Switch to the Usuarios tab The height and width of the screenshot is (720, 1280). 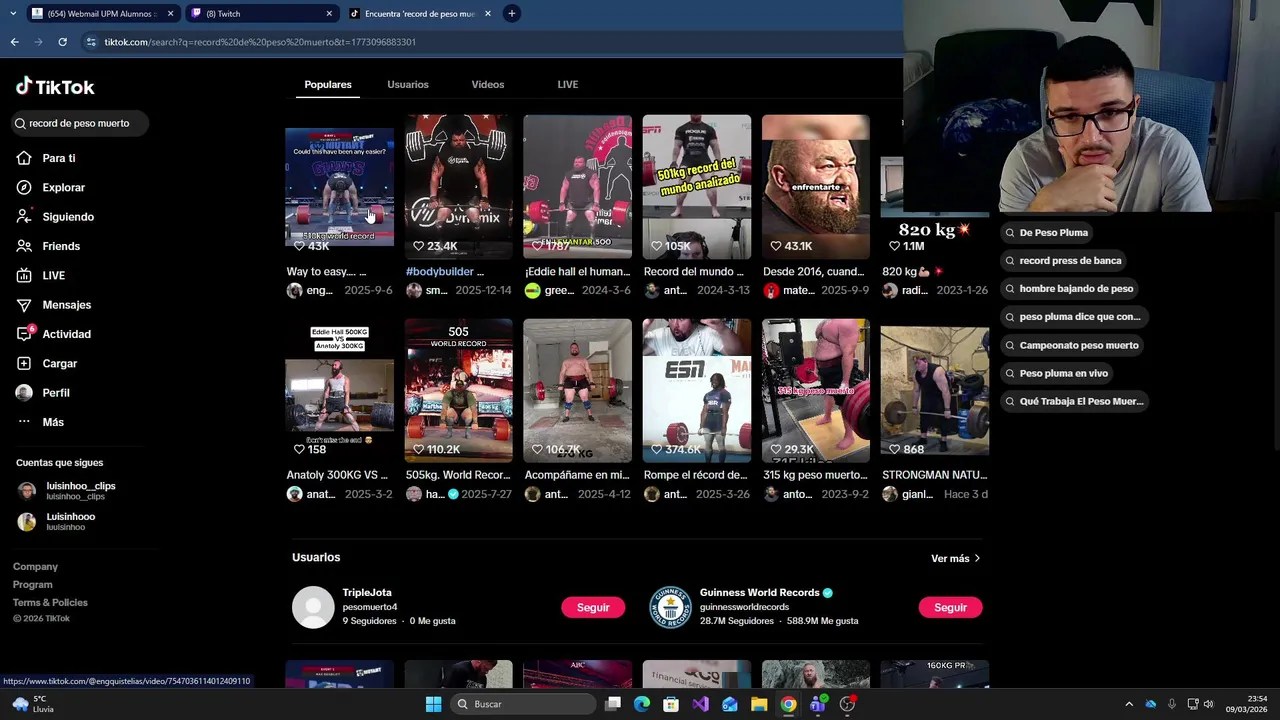point(408,85)
